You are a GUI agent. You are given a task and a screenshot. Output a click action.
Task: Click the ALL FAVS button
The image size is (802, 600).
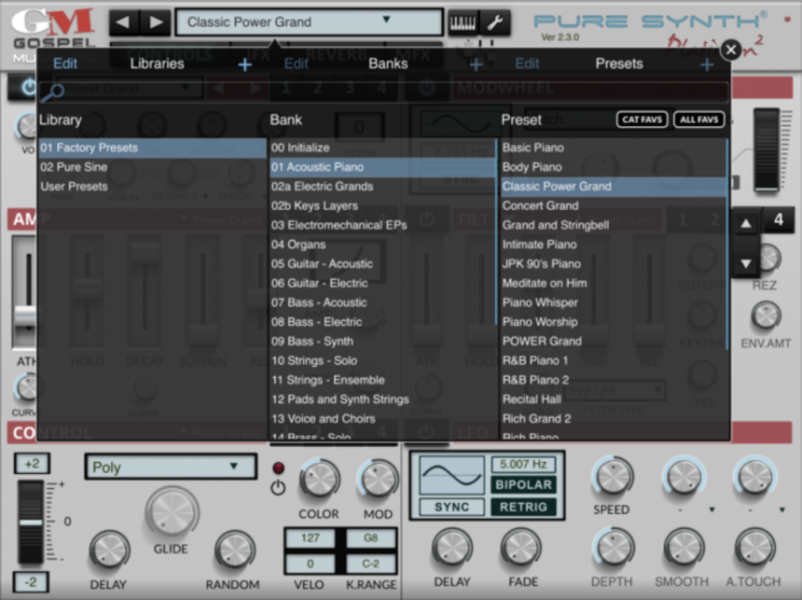click(x=700, y=119)
